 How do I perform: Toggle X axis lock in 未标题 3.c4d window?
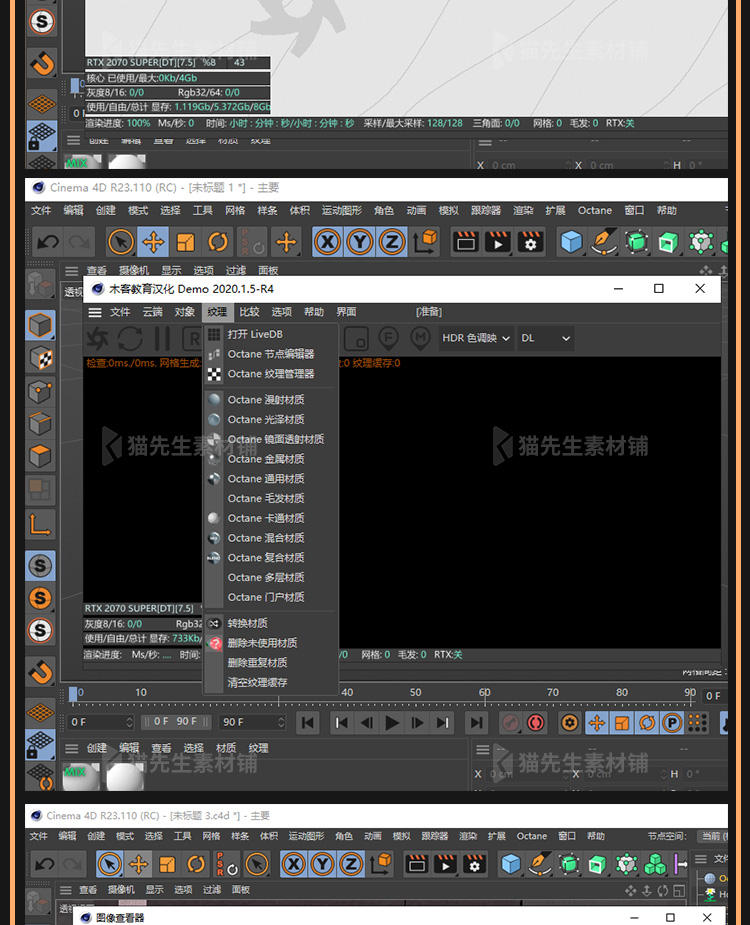point(294,864)
